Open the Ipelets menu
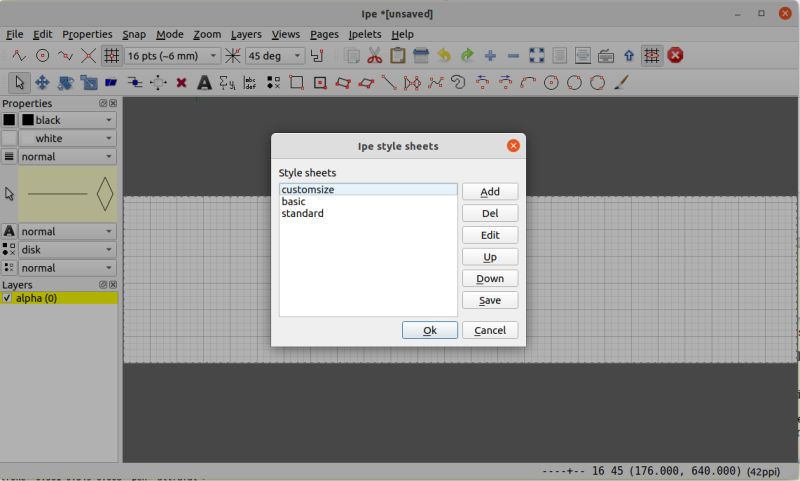This screenshot has width=800, height=481. (365, 34)
